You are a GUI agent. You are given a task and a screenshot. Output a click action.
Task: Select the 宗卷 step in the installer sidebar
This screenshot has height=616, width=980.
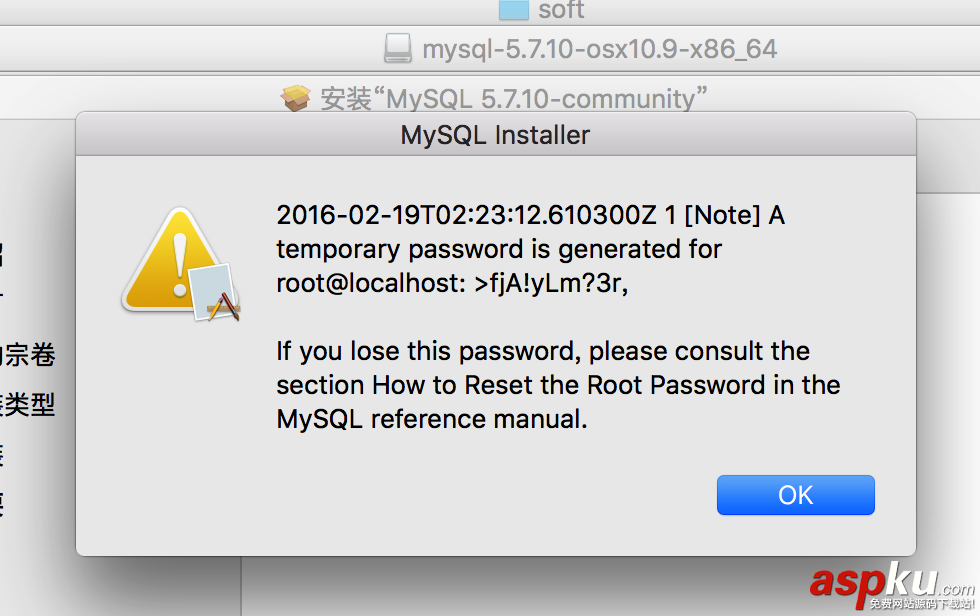30,355
